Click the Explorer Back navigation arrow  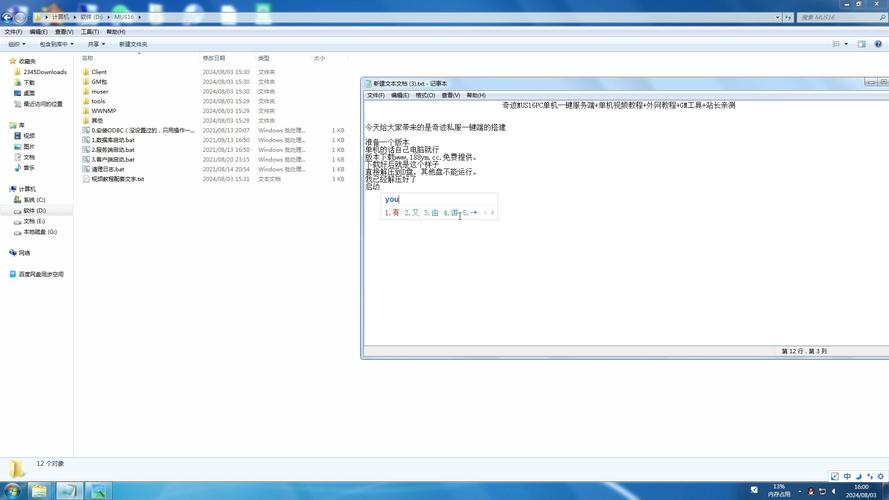(7, 17)
